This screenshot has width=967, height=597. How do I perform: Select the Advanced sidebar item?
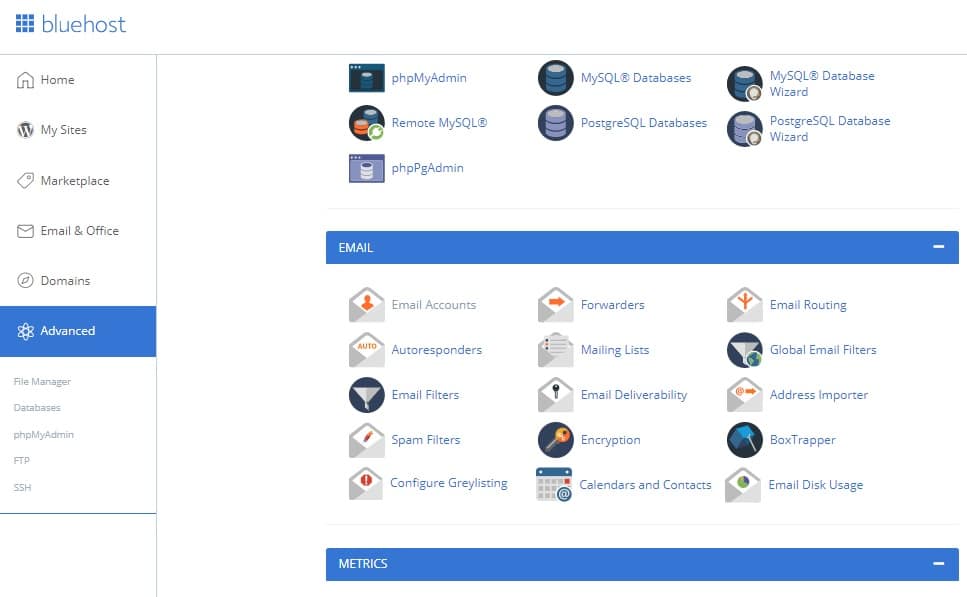(78, 331)
